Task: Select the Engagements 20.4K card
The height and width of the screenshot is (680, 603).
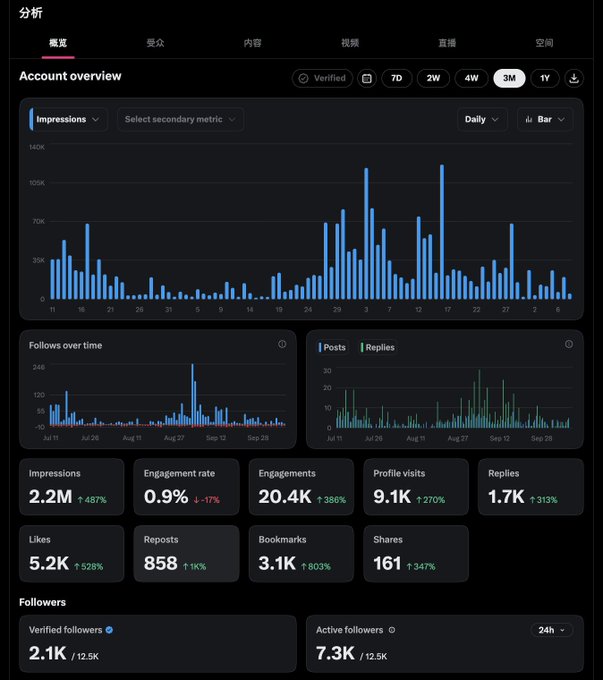Action: tap(301, 487)
